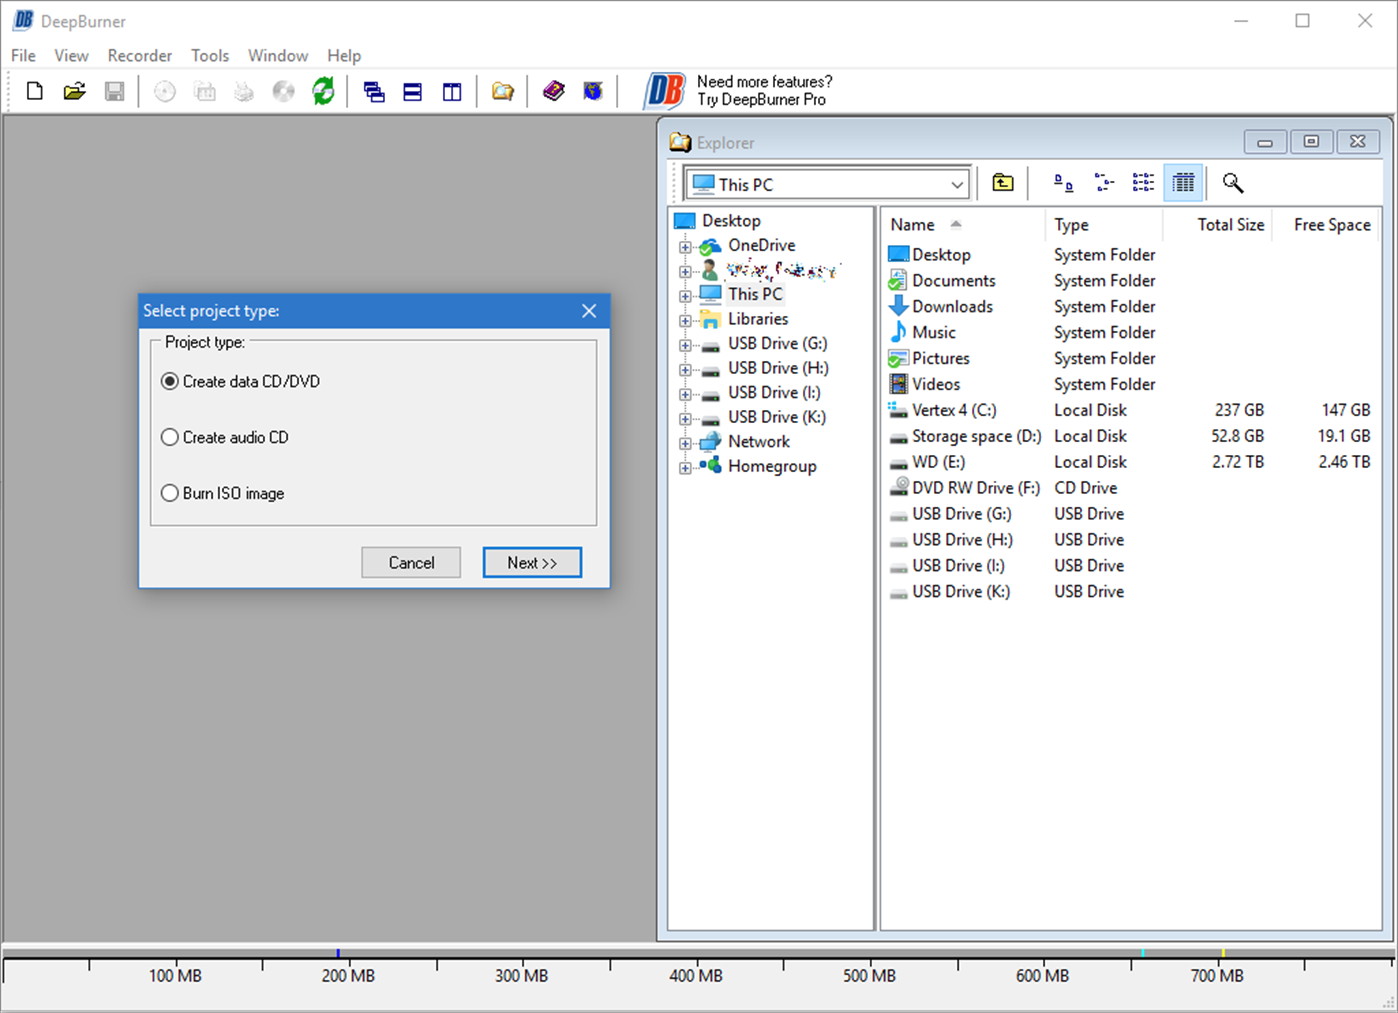Switch Explorer to details view
1398x1013 pixels.
(1183, 182)
